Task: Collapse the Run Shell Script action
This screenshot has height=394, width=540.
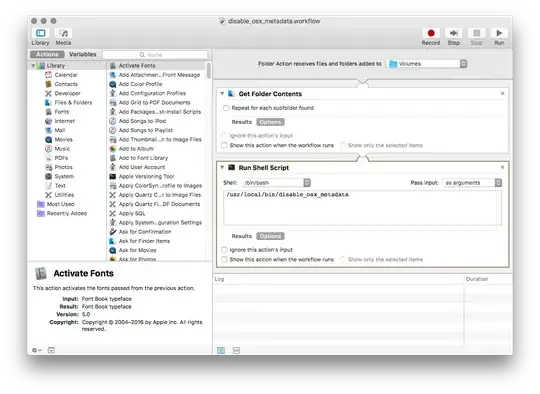Action: [222, 167]
